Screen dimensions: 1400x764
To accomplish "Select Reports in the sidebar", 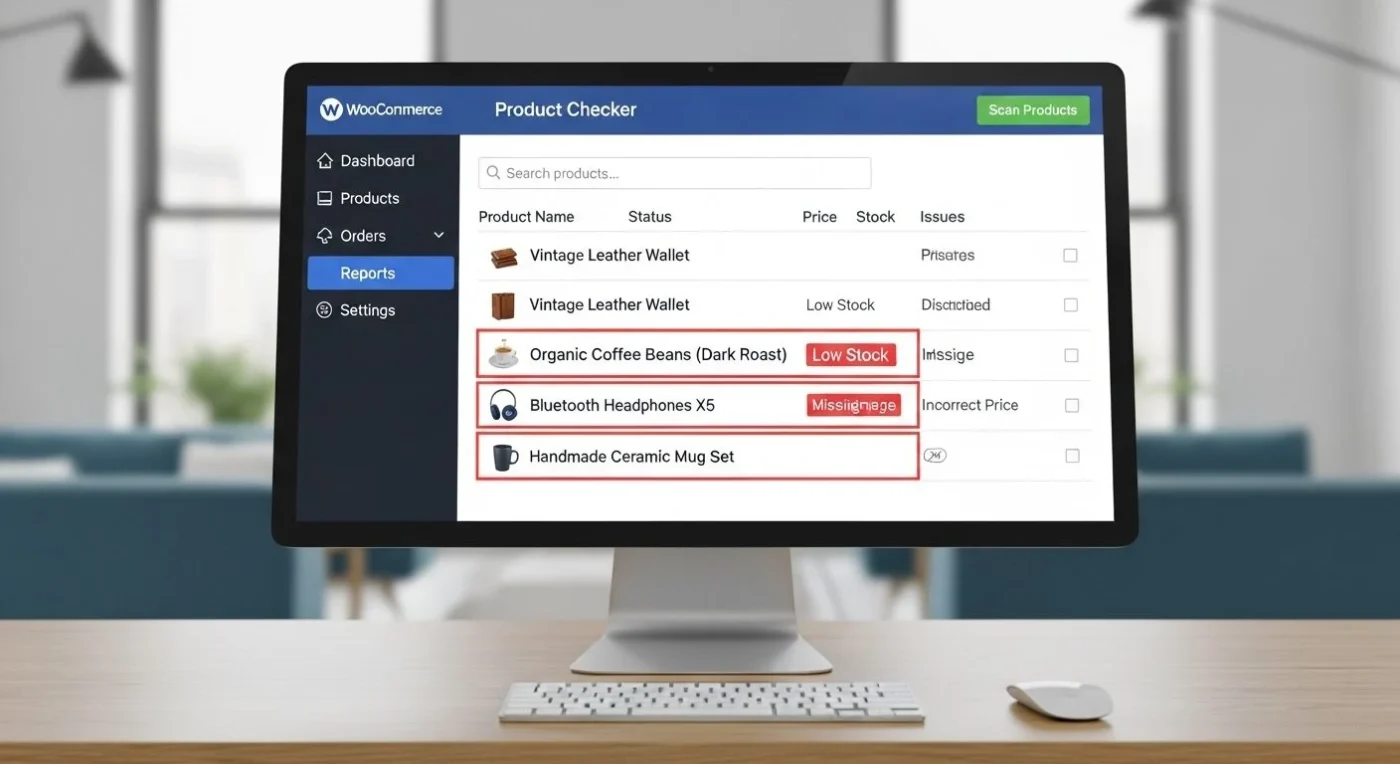I will pyautogui.click(x=367, y=272).
